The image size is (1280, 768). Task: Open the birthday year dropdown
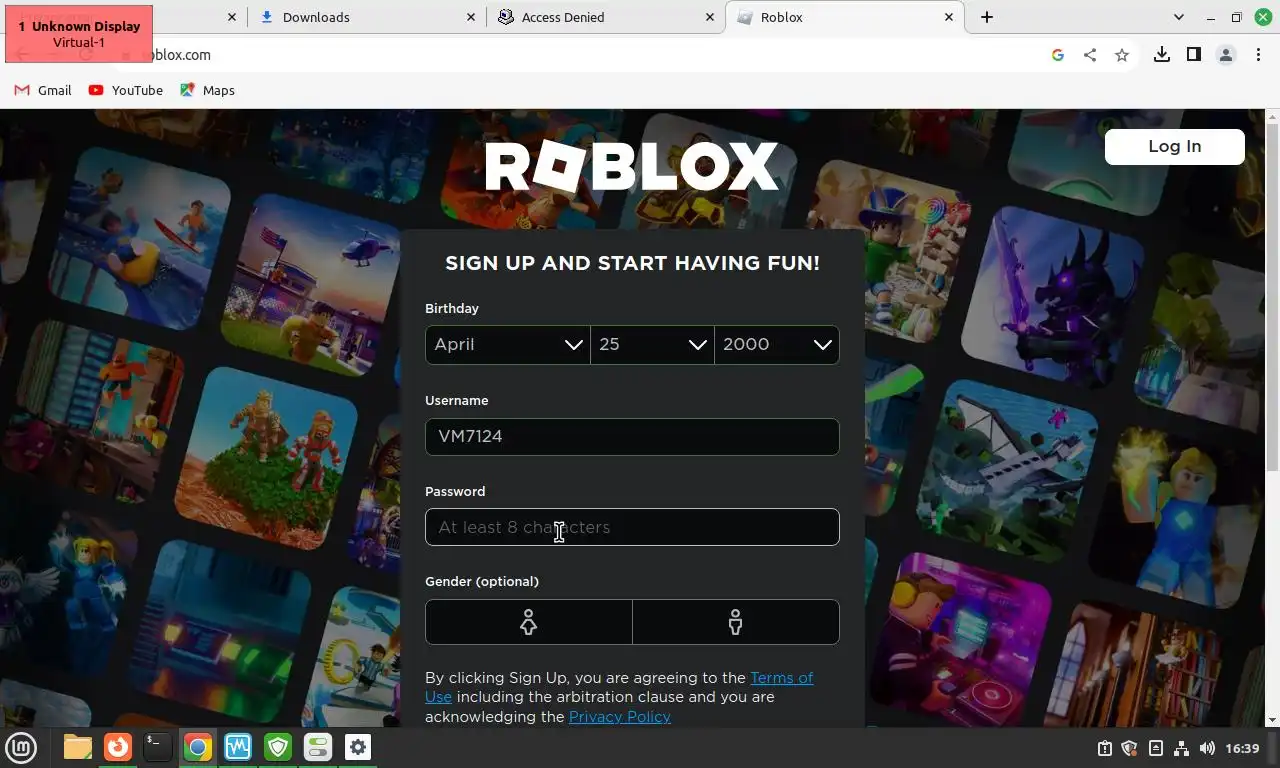tap(777, 344)
